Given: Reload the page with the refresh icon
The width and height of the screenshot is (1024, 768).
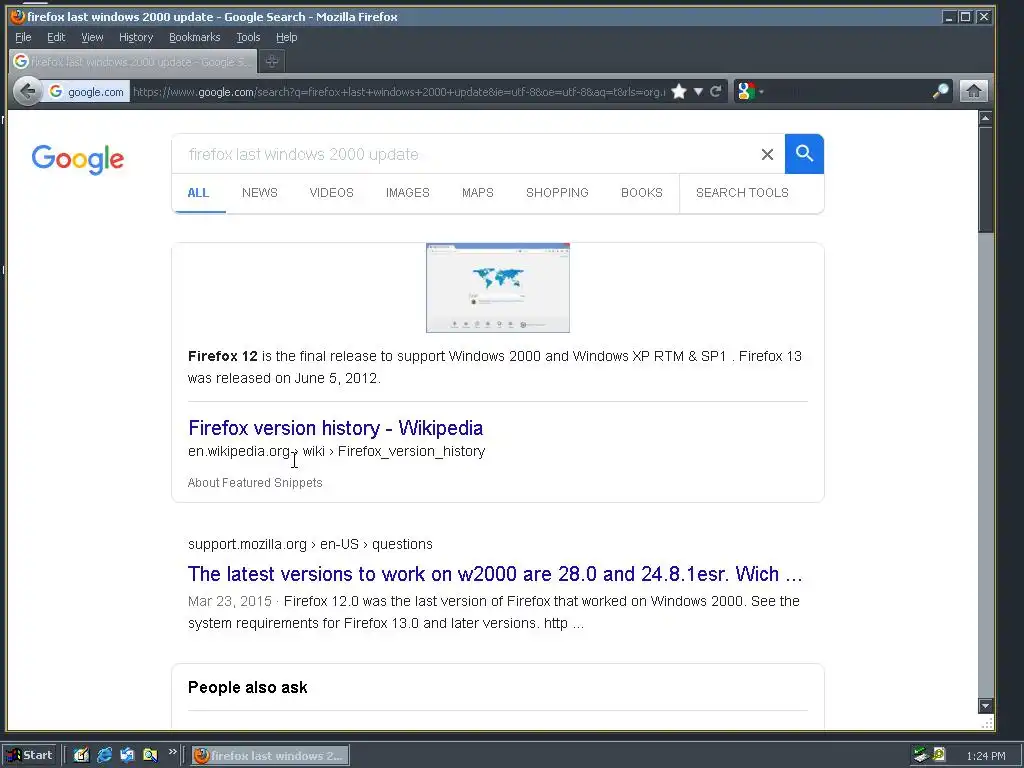Looking at the screenshot, I should pos(716,91).
